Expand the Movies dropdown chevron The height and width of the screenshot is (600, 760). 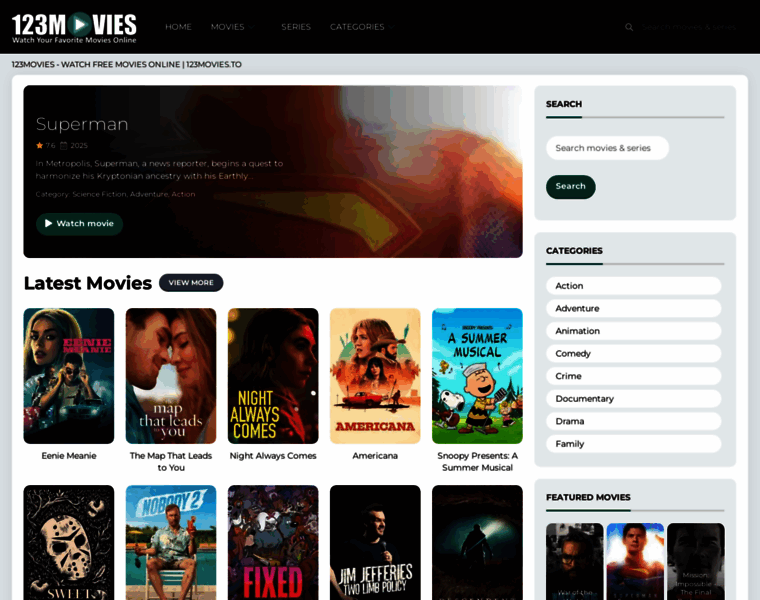click(252, 27)
